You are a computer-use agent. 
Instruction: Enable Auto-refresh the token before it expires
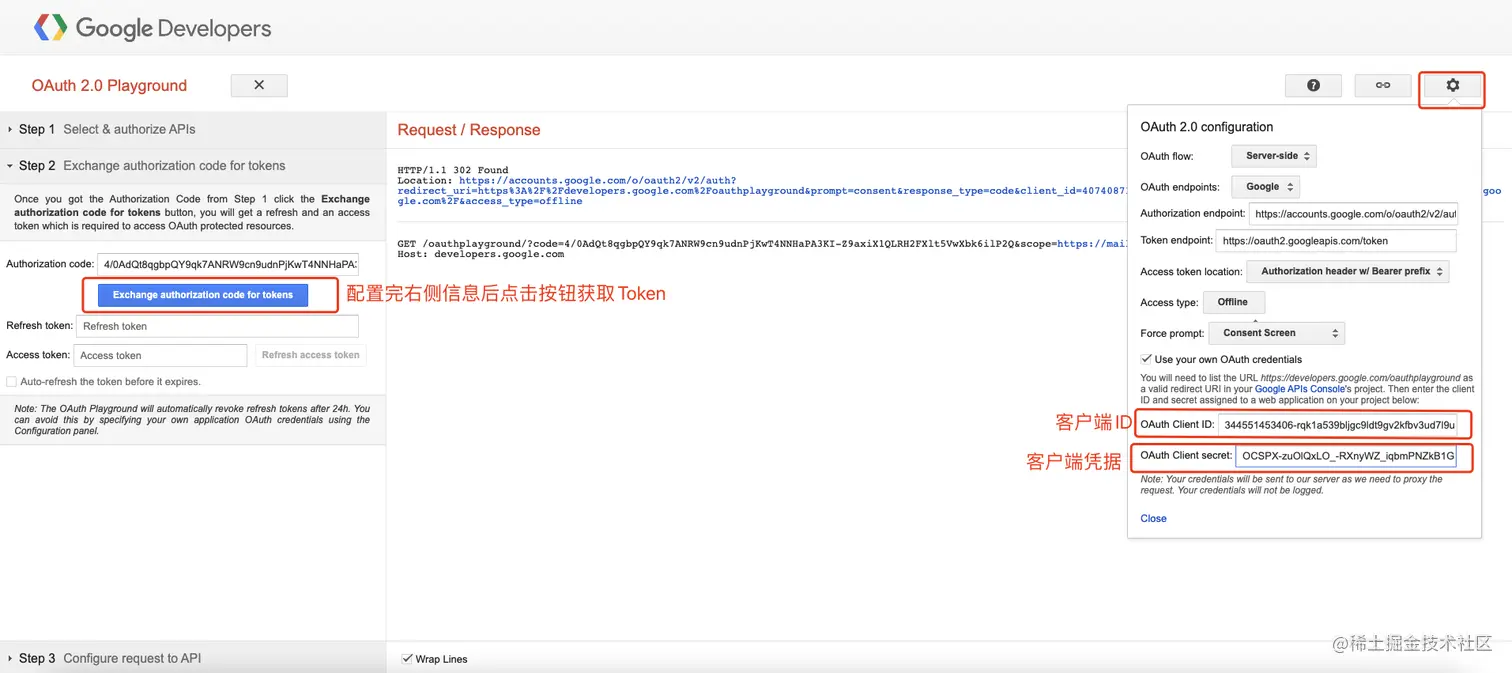[12, 382]
